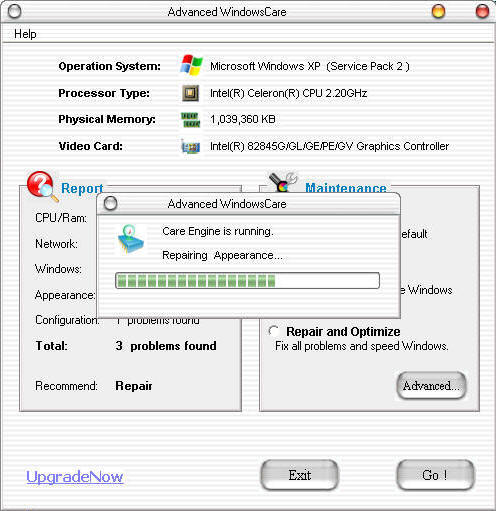The width and height of the screenshot is (496, 511).
Task: Click the Maintenance tools icon
Action: click(x=283, y=182)
